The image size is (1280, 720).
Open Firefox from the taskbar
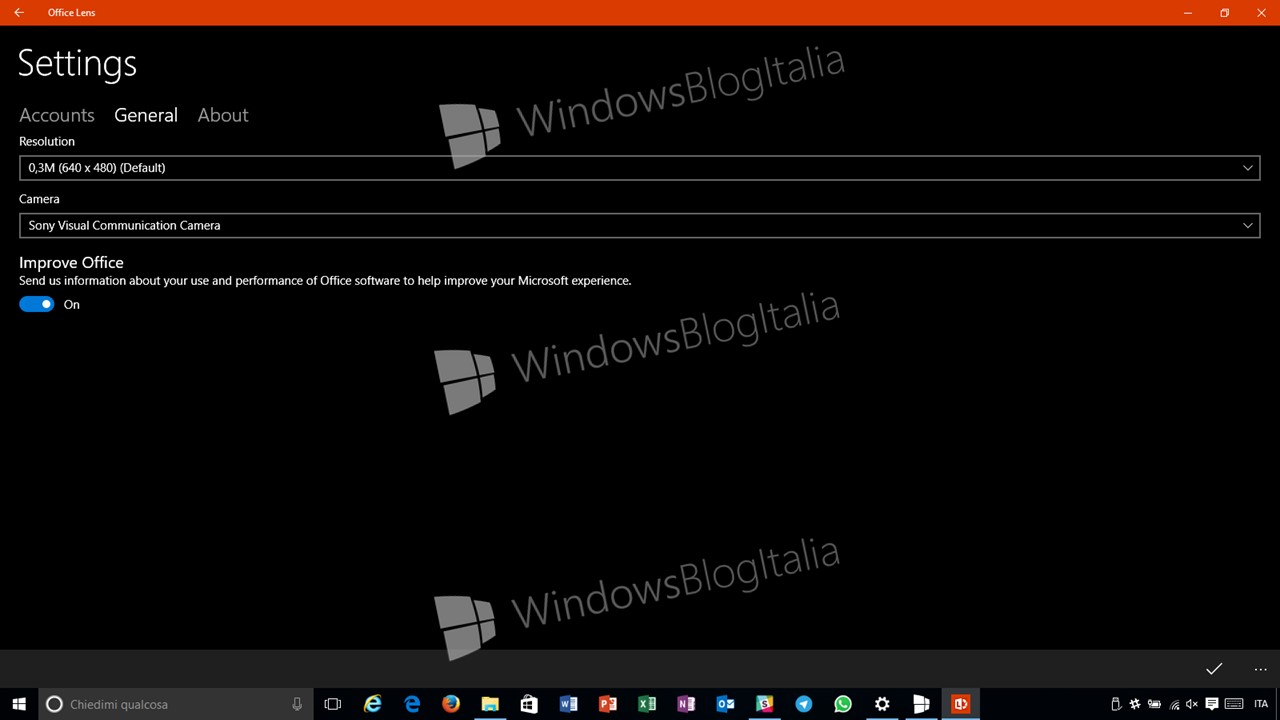pos(451,704)
